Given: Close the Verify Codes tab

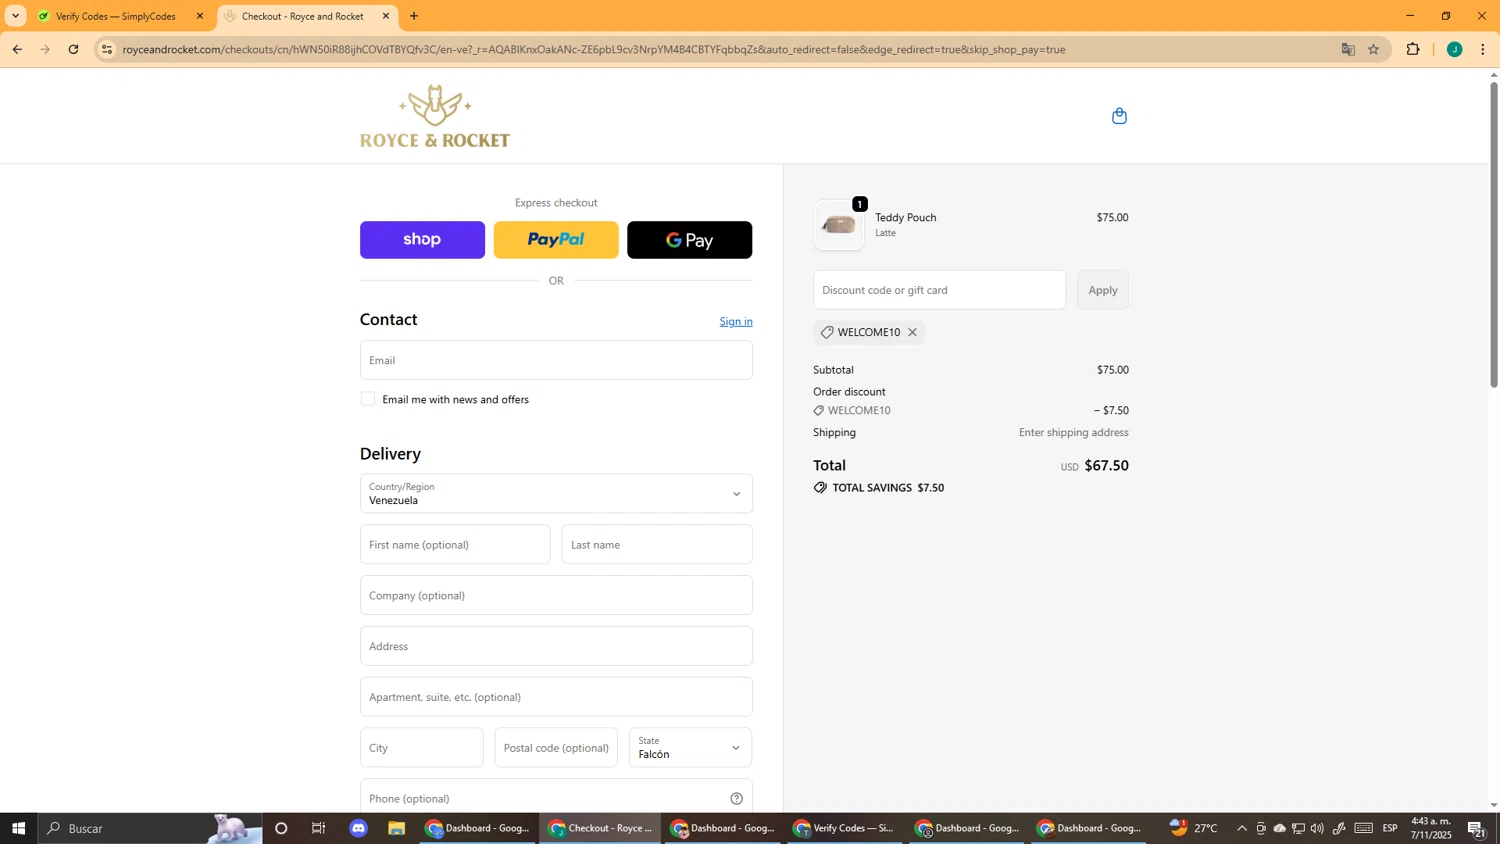Looking at the screenshot, I should pos(199,16).
